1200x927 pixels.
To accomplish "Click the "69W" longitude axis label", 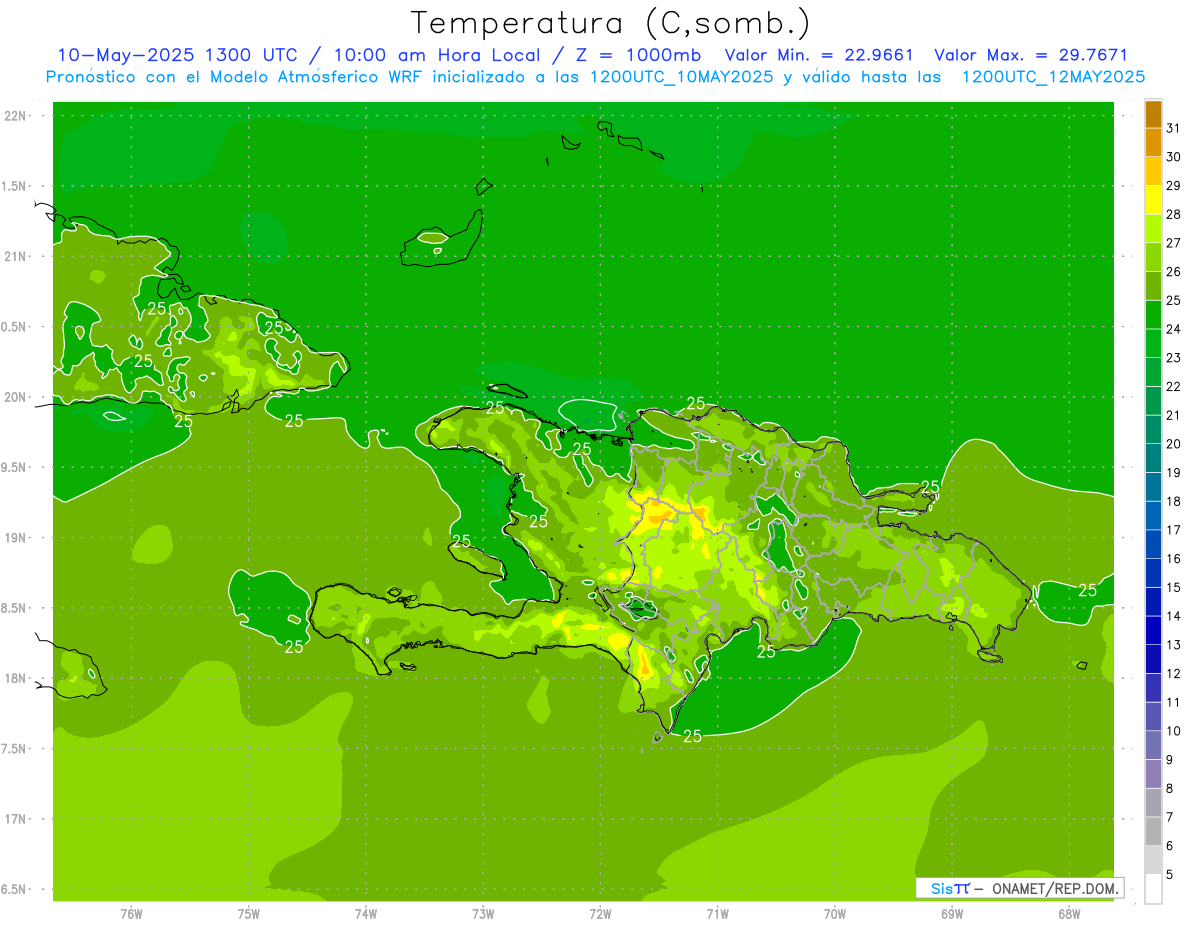I will [x=952, y=914].
